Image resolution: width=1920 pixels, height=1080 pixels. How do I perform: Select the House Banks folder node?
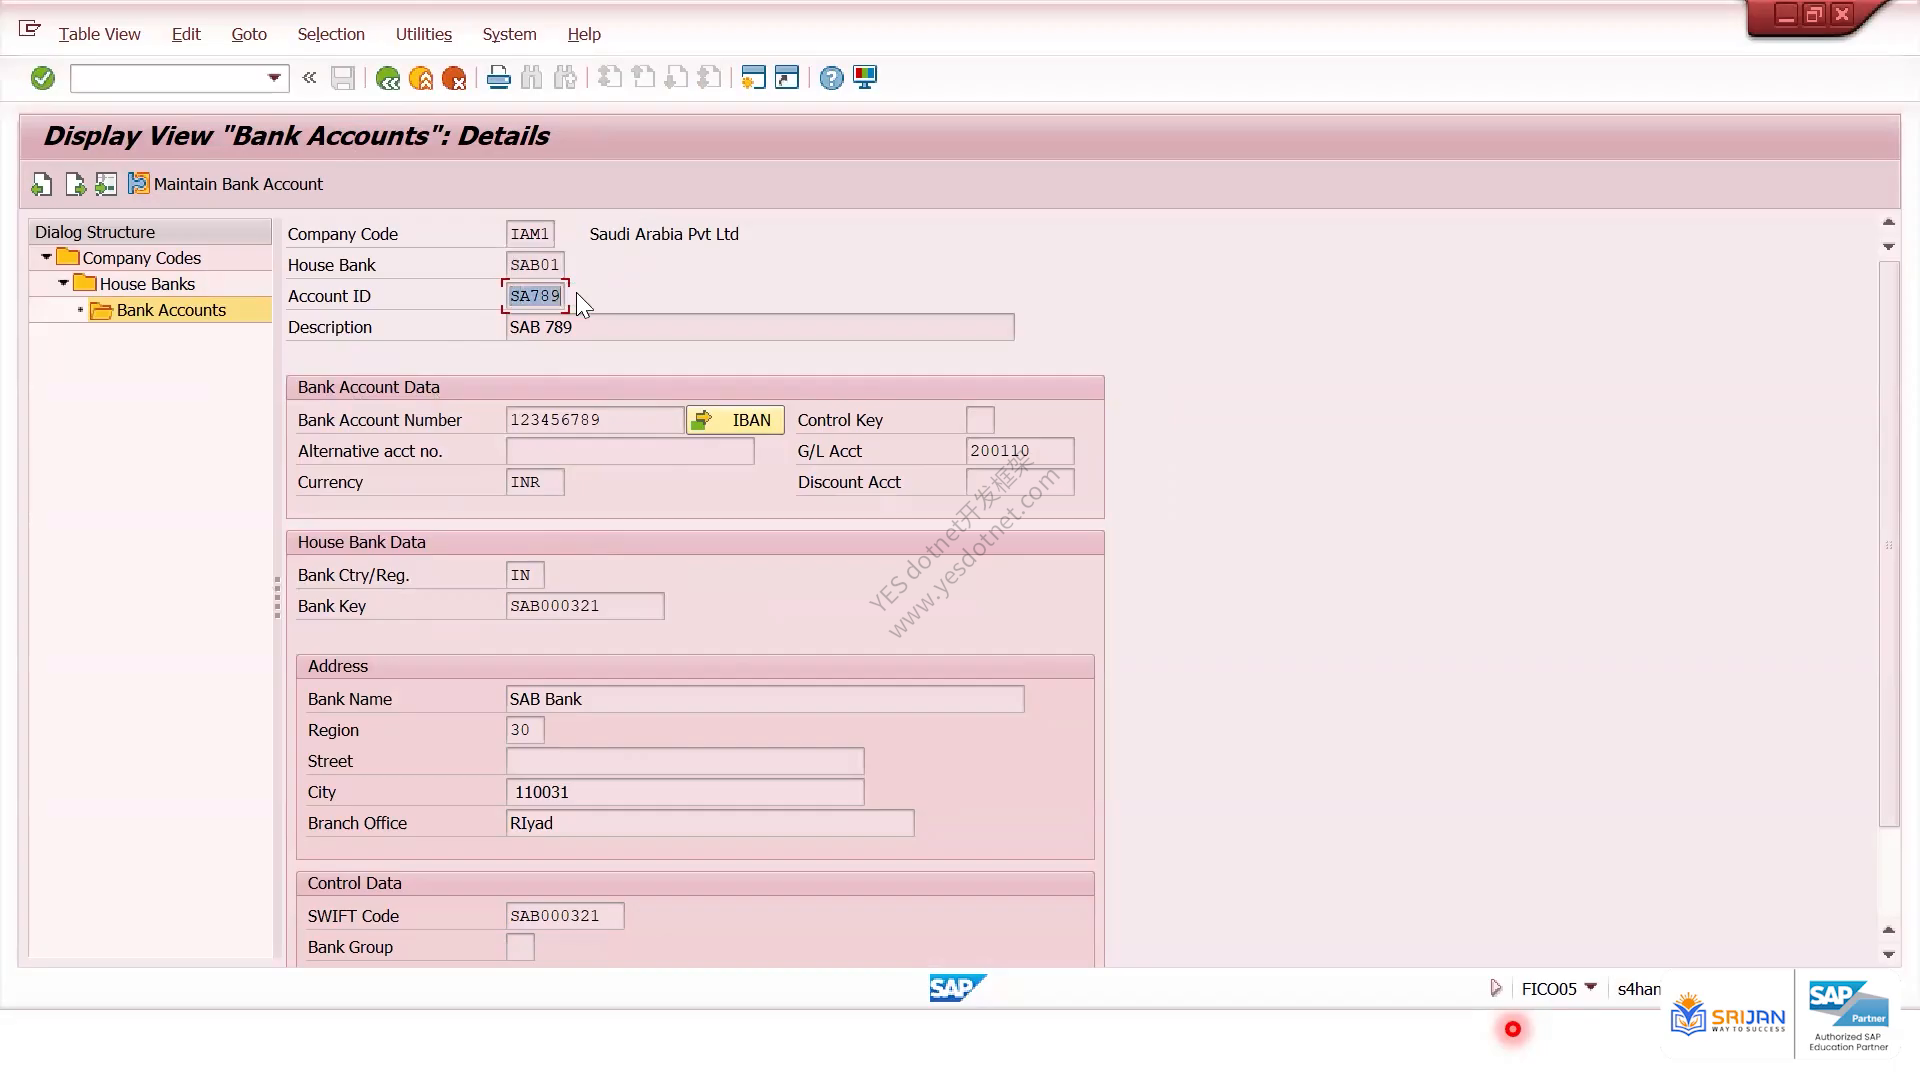tap(147, 284)
